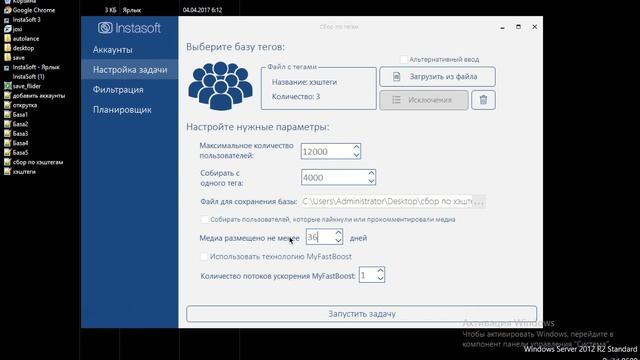The image size is (640, 360).
Task: Select the InstaSoft 3 desktop shortcut
Action: pos(22,20)
